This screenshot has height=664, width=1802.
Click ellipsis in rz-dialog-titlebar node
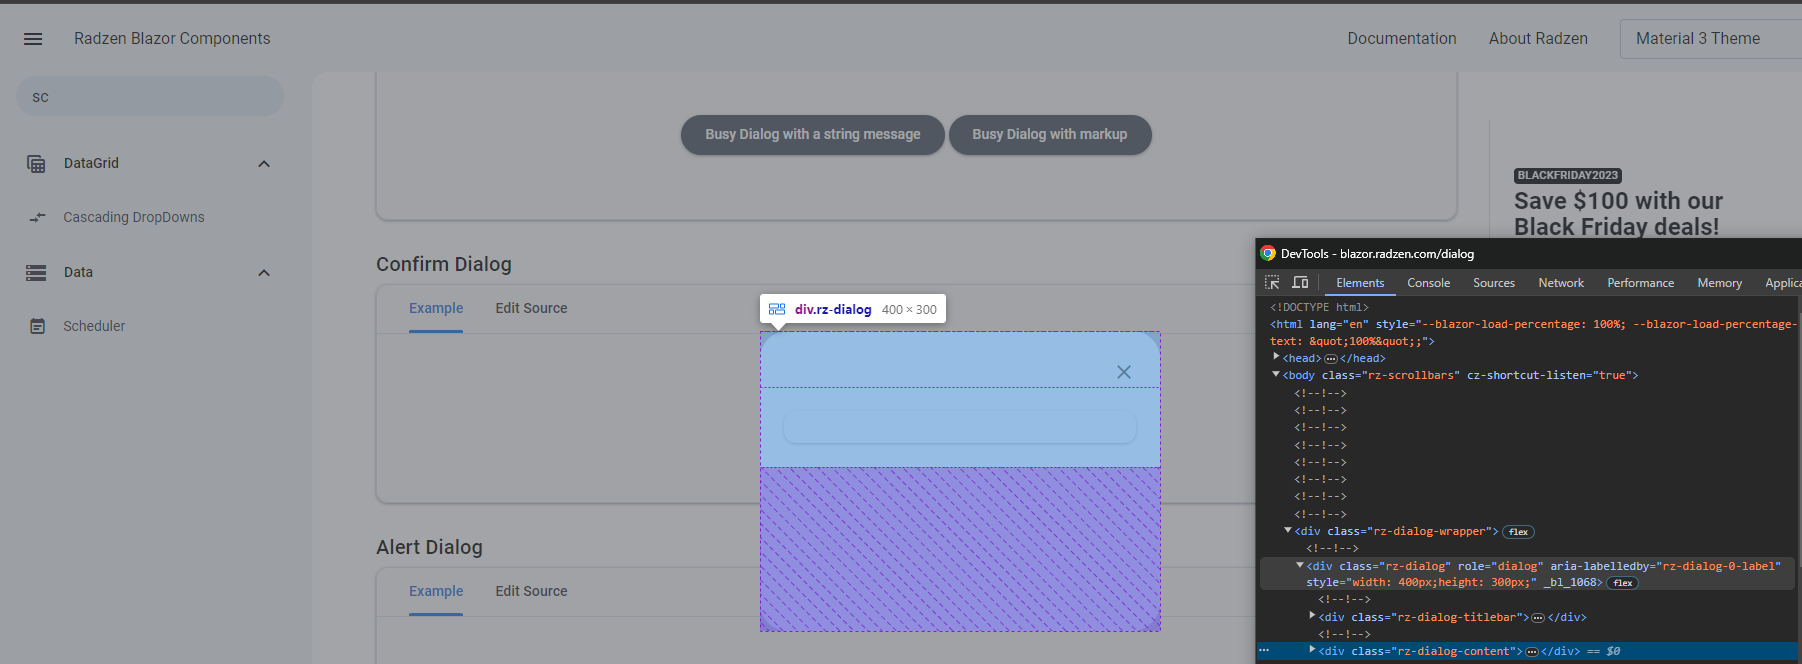(x=1538, y=618)
